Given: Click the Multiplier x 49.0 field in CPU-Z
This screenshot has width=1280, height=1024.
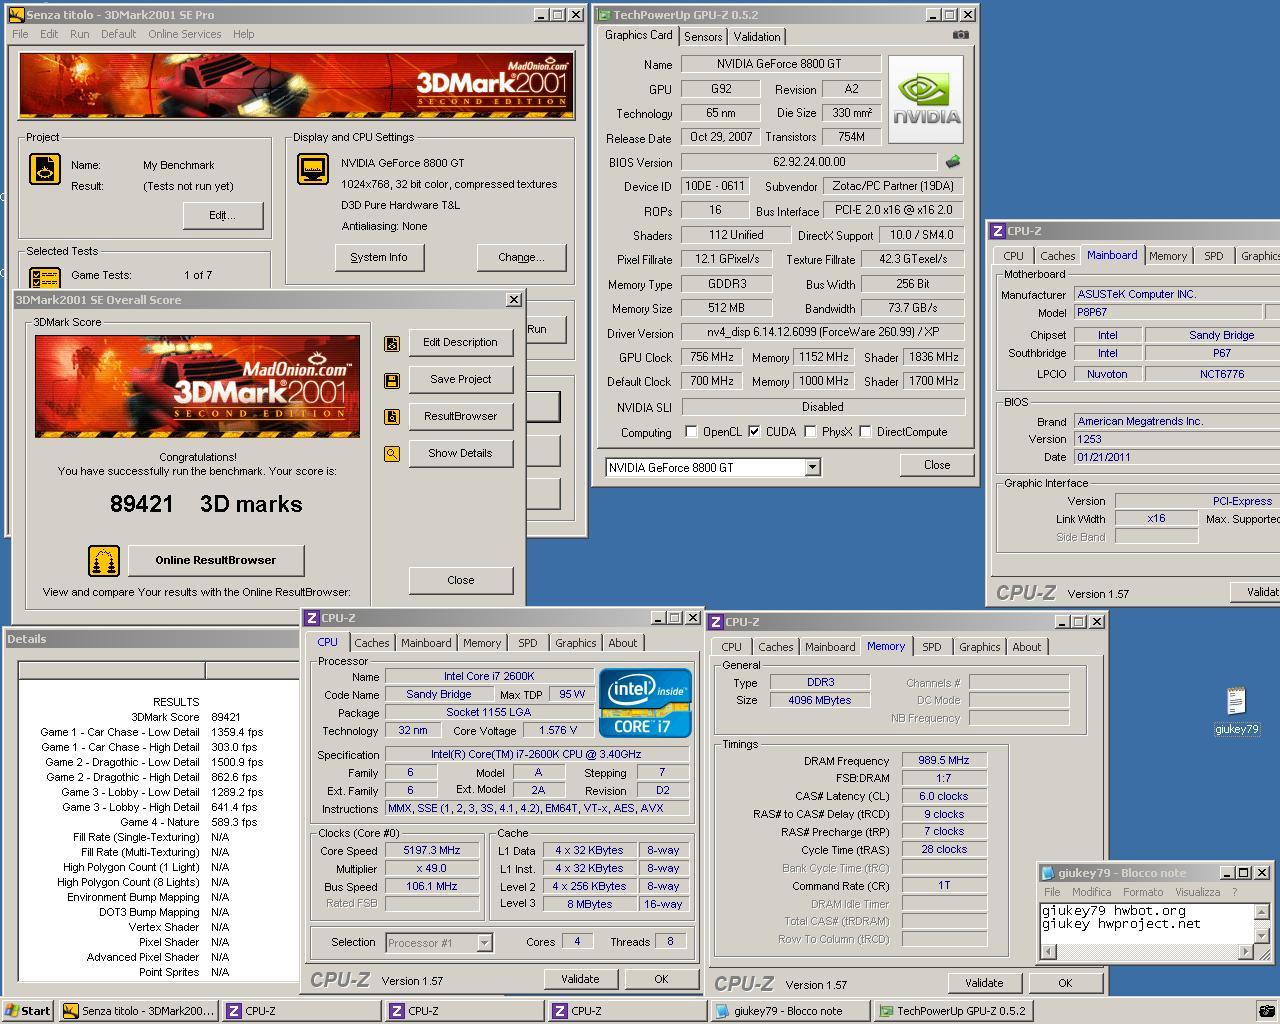Looking at the screenshot, I should pos(431,868).
